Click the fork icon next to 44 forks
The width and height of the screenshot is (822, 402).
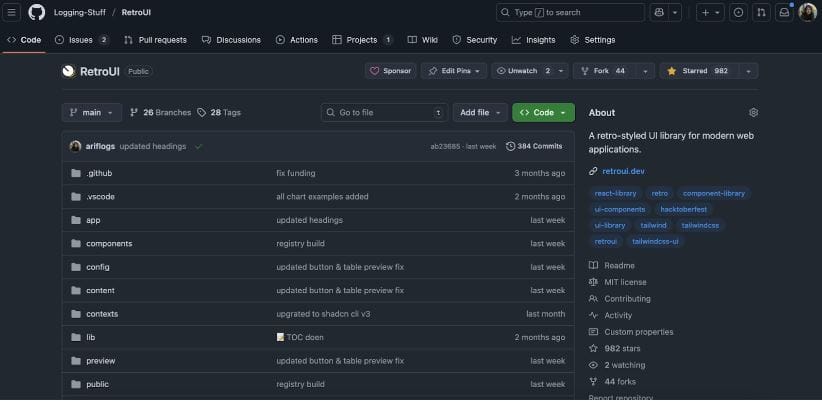pyautogui.click(x=593, y=382)
